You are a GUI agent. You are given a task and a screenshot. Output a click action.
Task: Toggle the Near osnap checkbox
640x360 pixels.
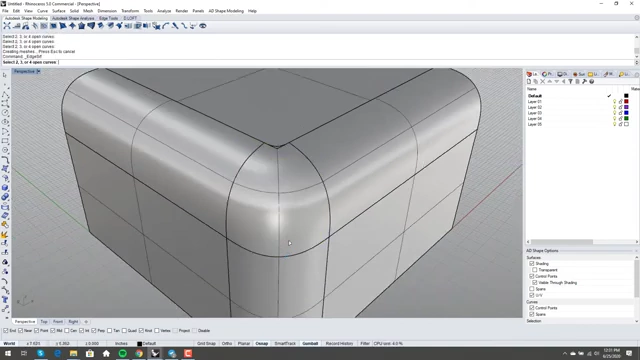20,331
